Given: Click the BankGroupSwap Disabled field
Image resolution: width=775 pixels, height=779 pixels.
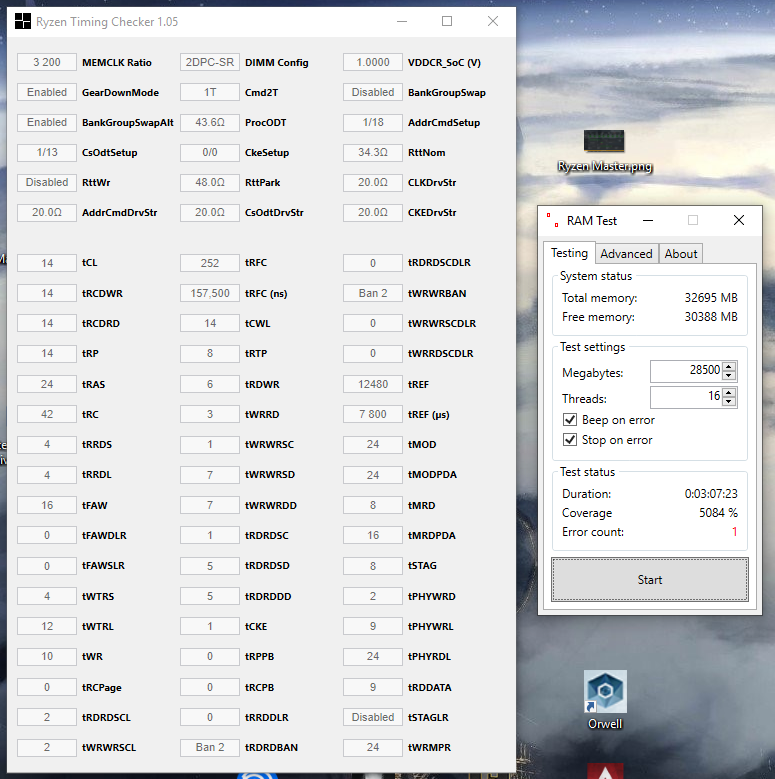Looking at the screenshot, I should coord(373,92).
